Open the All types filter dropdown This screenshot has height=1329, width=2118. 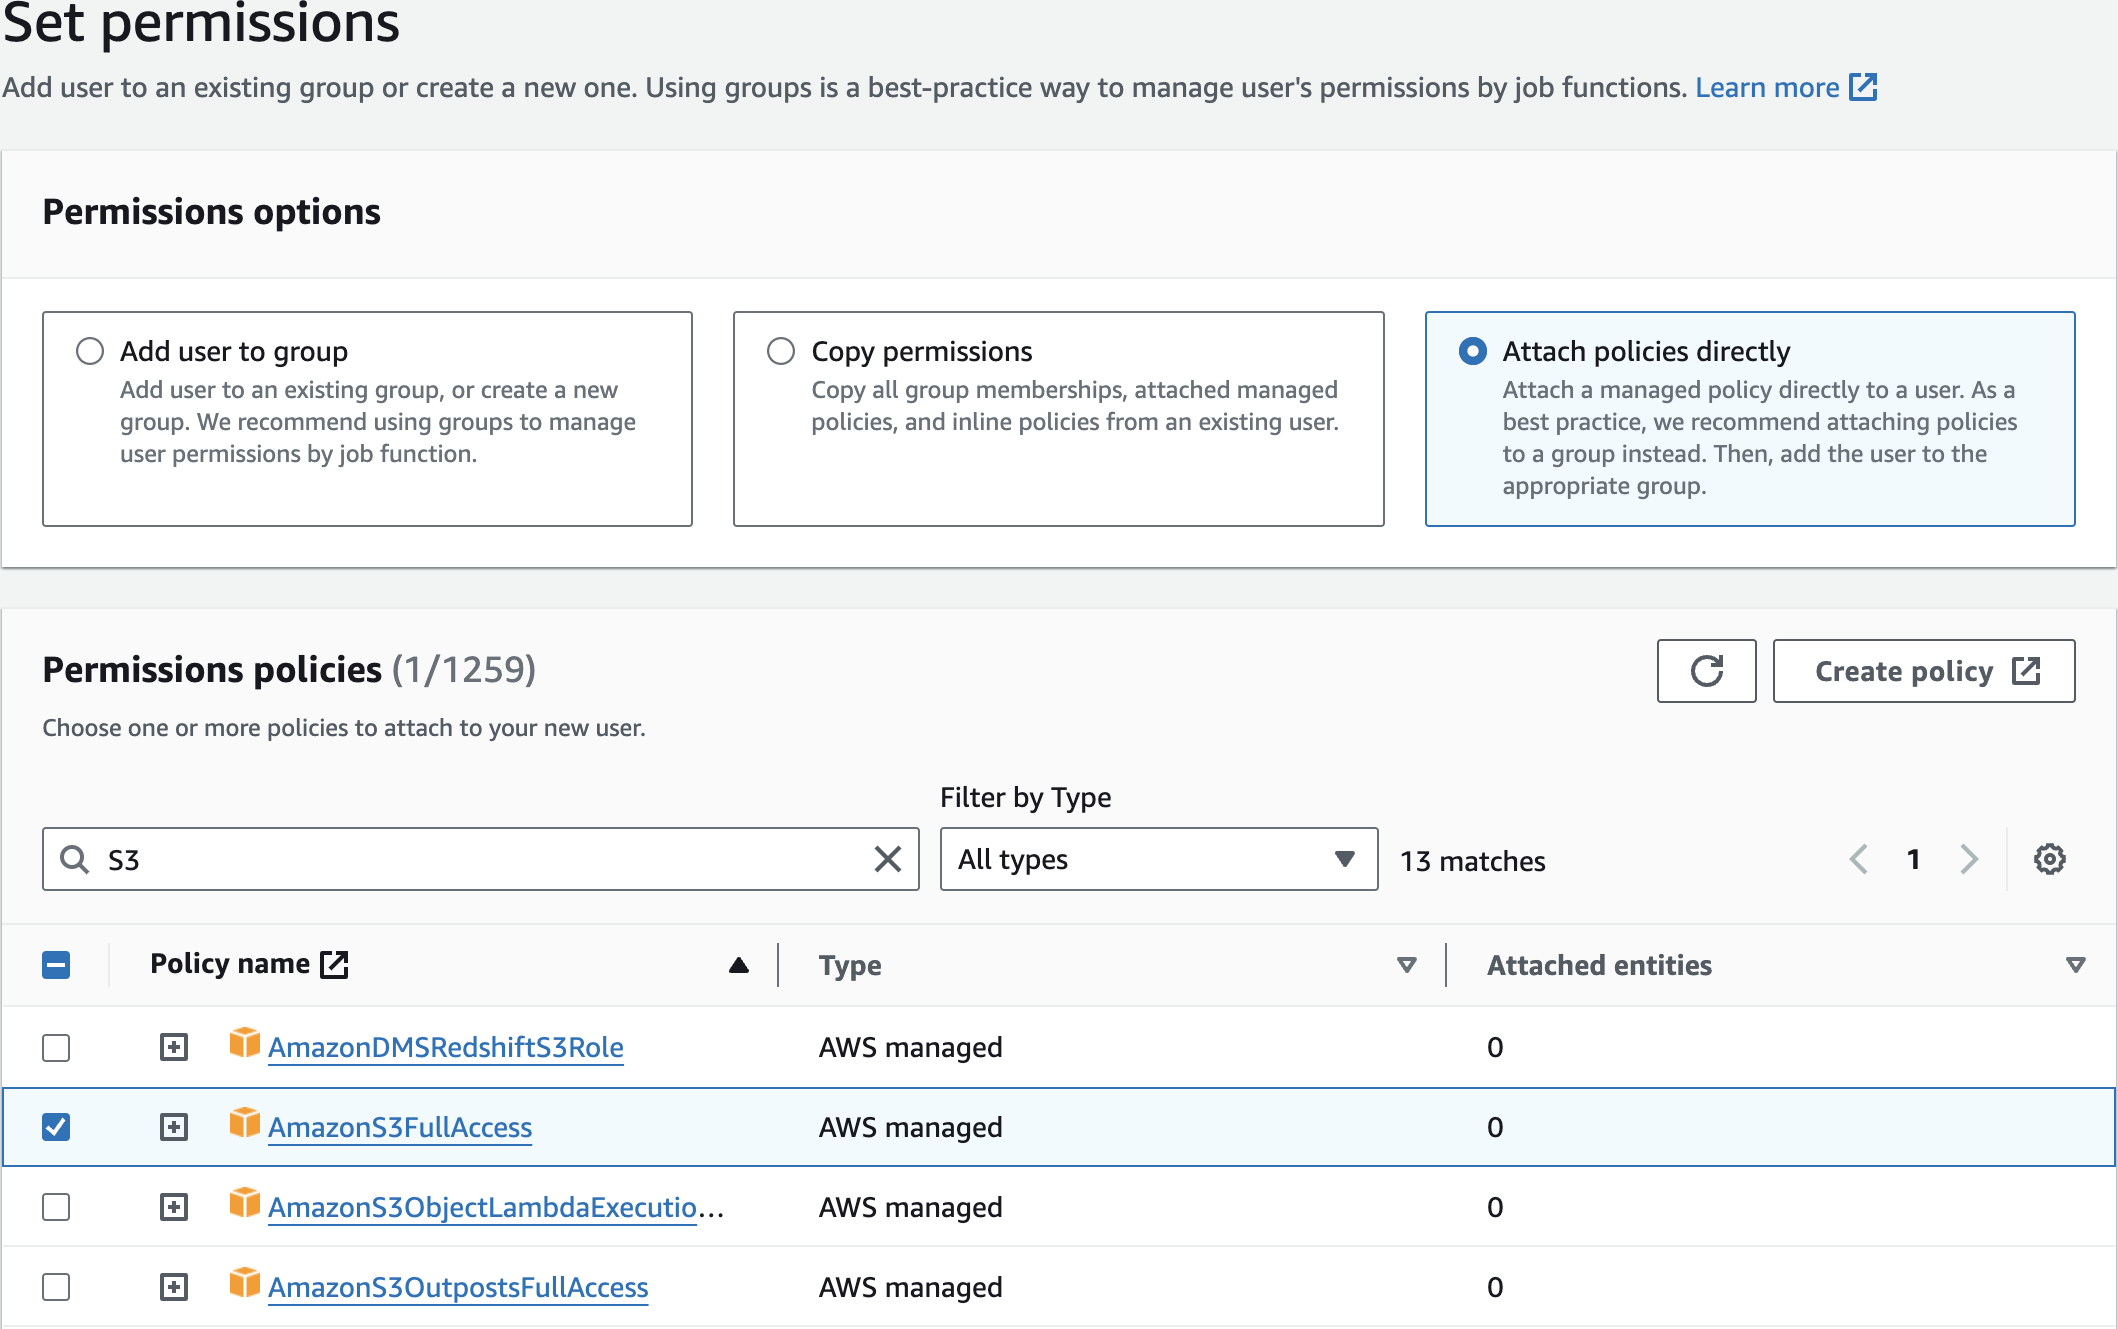1158,859
